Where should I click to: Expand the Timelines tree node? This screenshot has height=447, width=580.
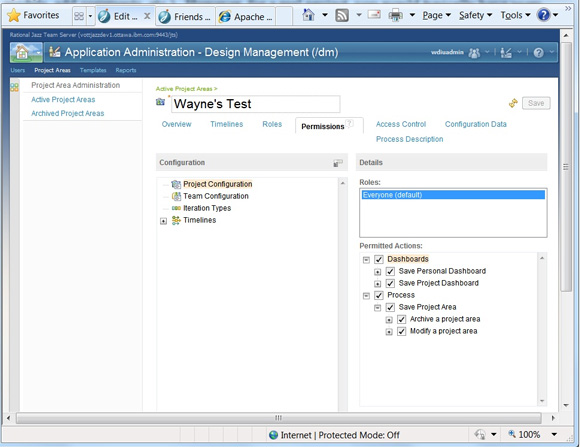coord(163,221)
